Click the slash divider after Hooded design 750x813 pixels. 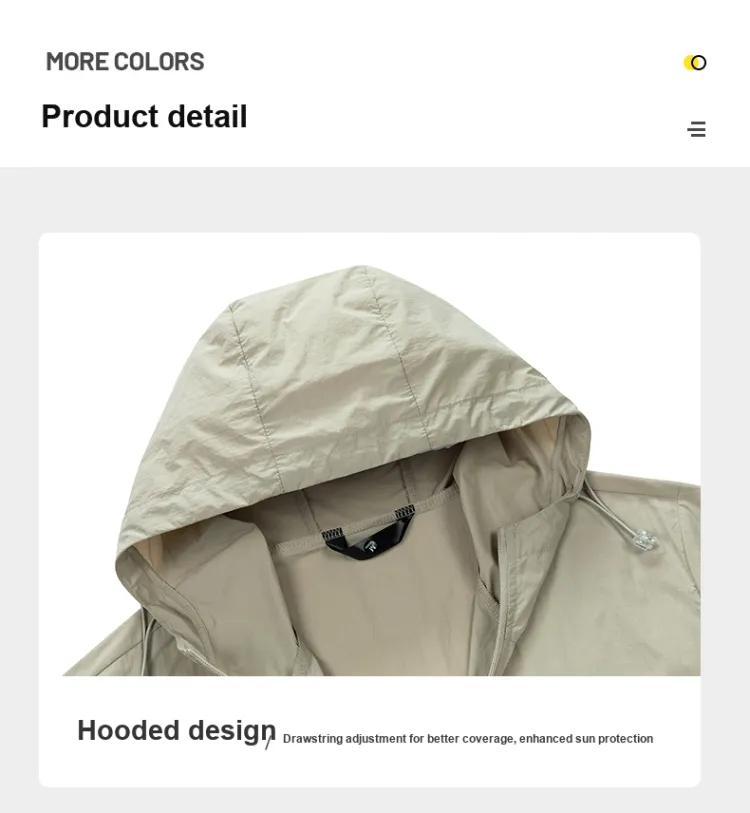point(268,744)
